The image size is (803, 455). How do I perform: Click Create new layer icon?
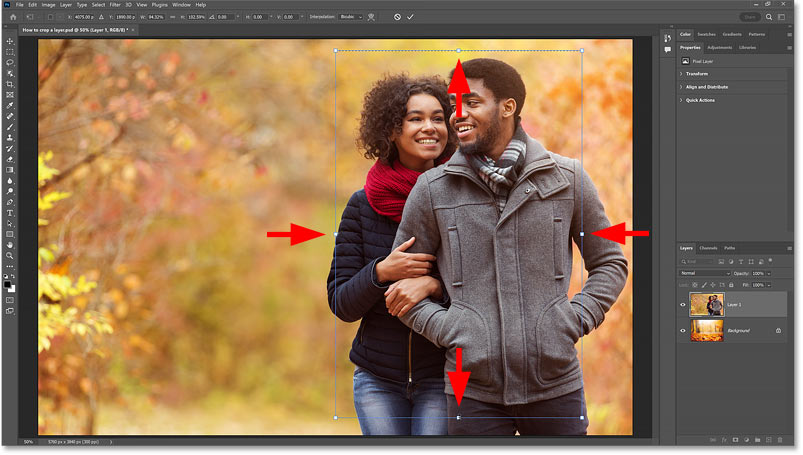769,440
